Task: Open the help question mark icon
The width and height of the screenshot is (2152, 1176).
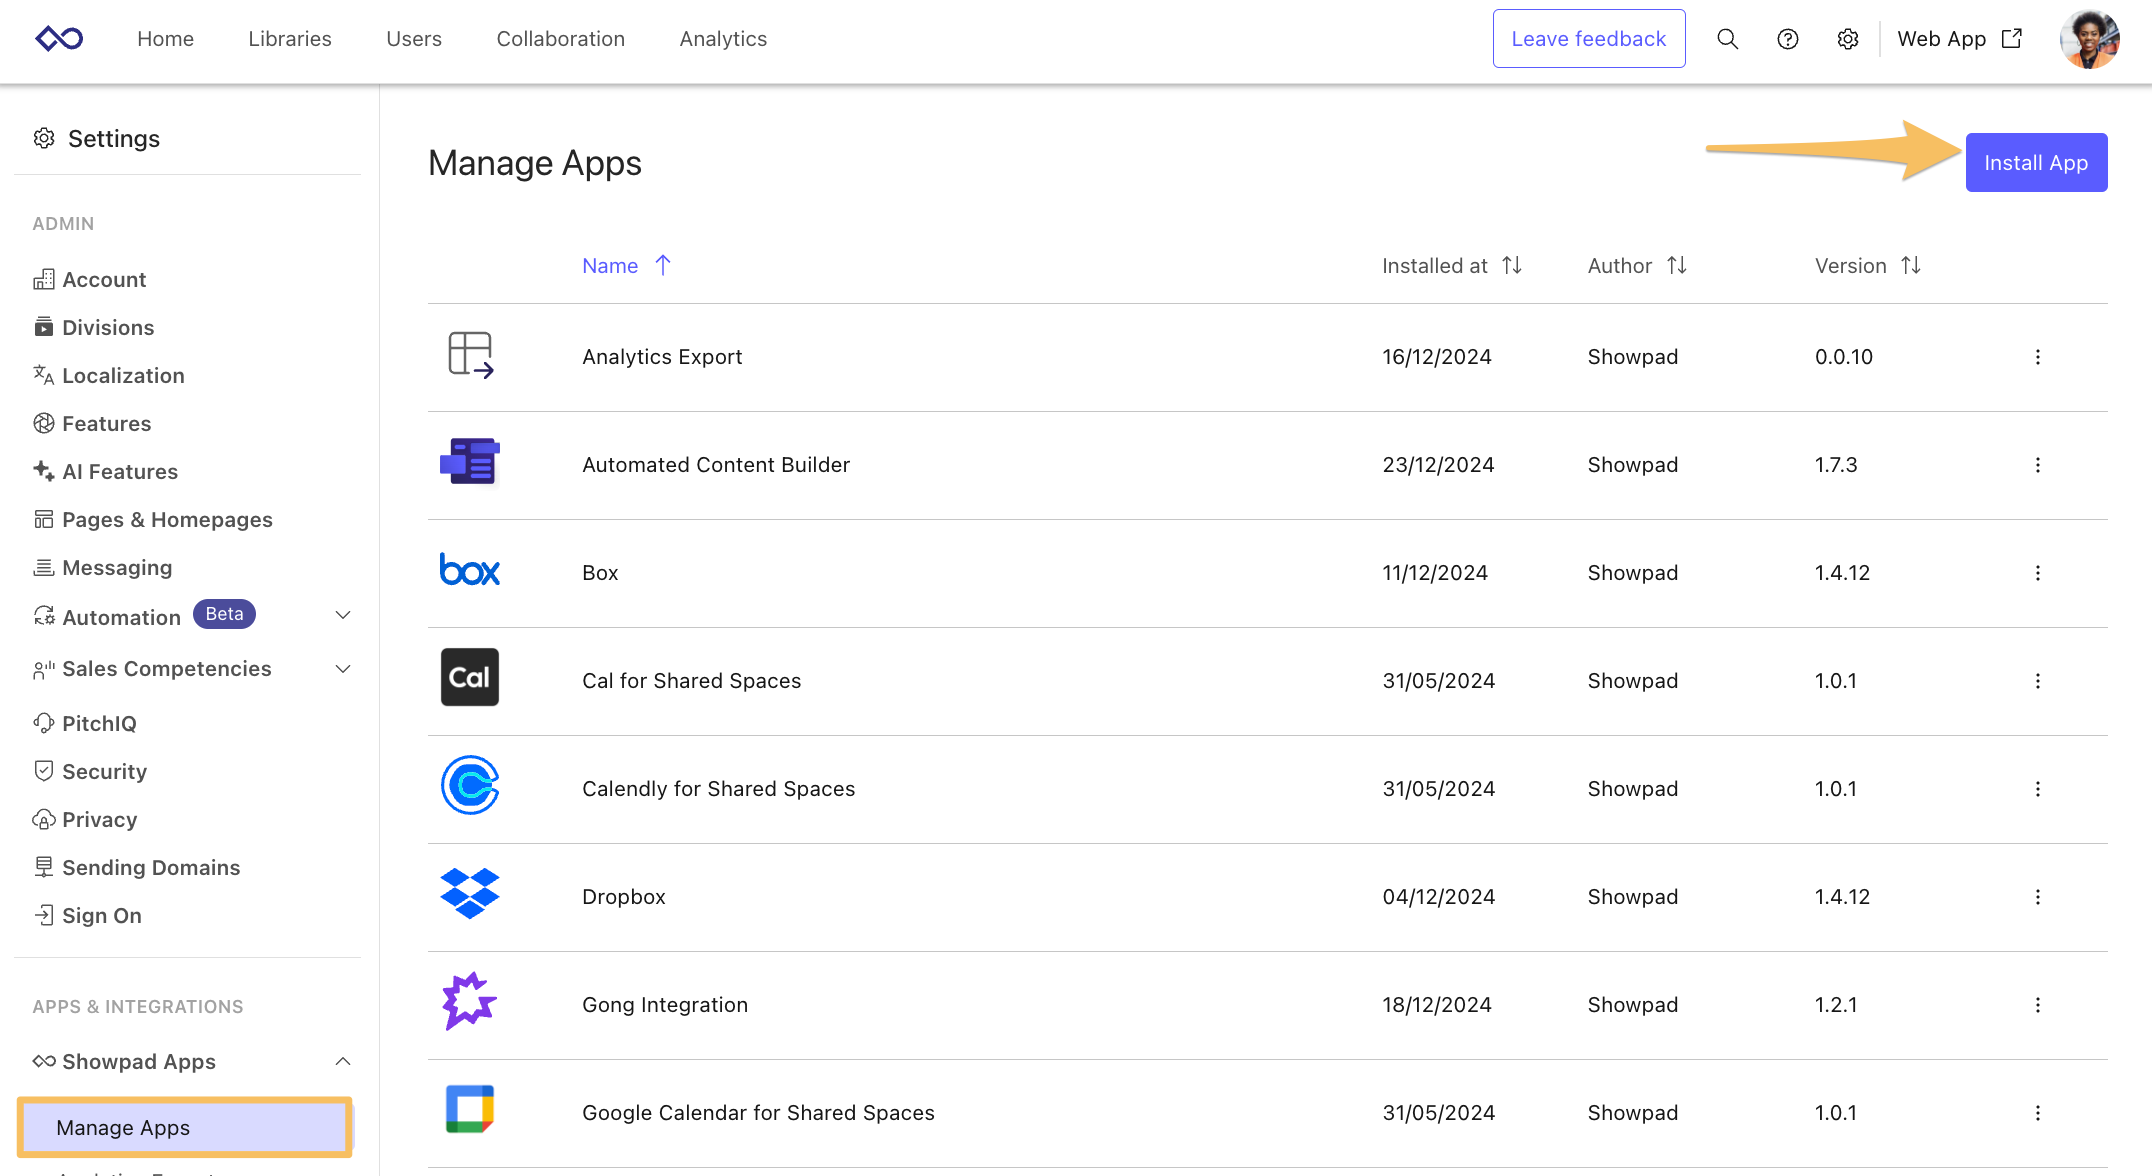Action: click(x=1787, y=39)
